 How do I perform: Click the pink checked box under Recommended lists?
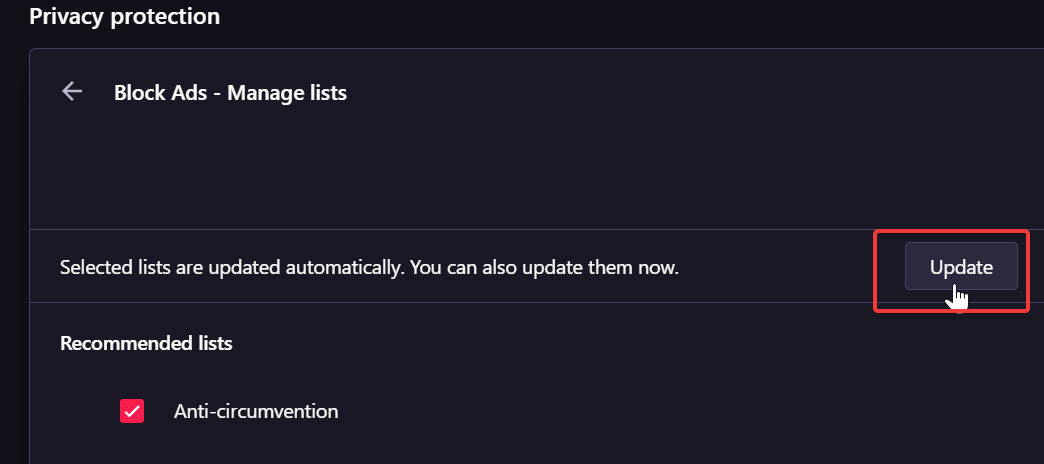click(132, 411)
